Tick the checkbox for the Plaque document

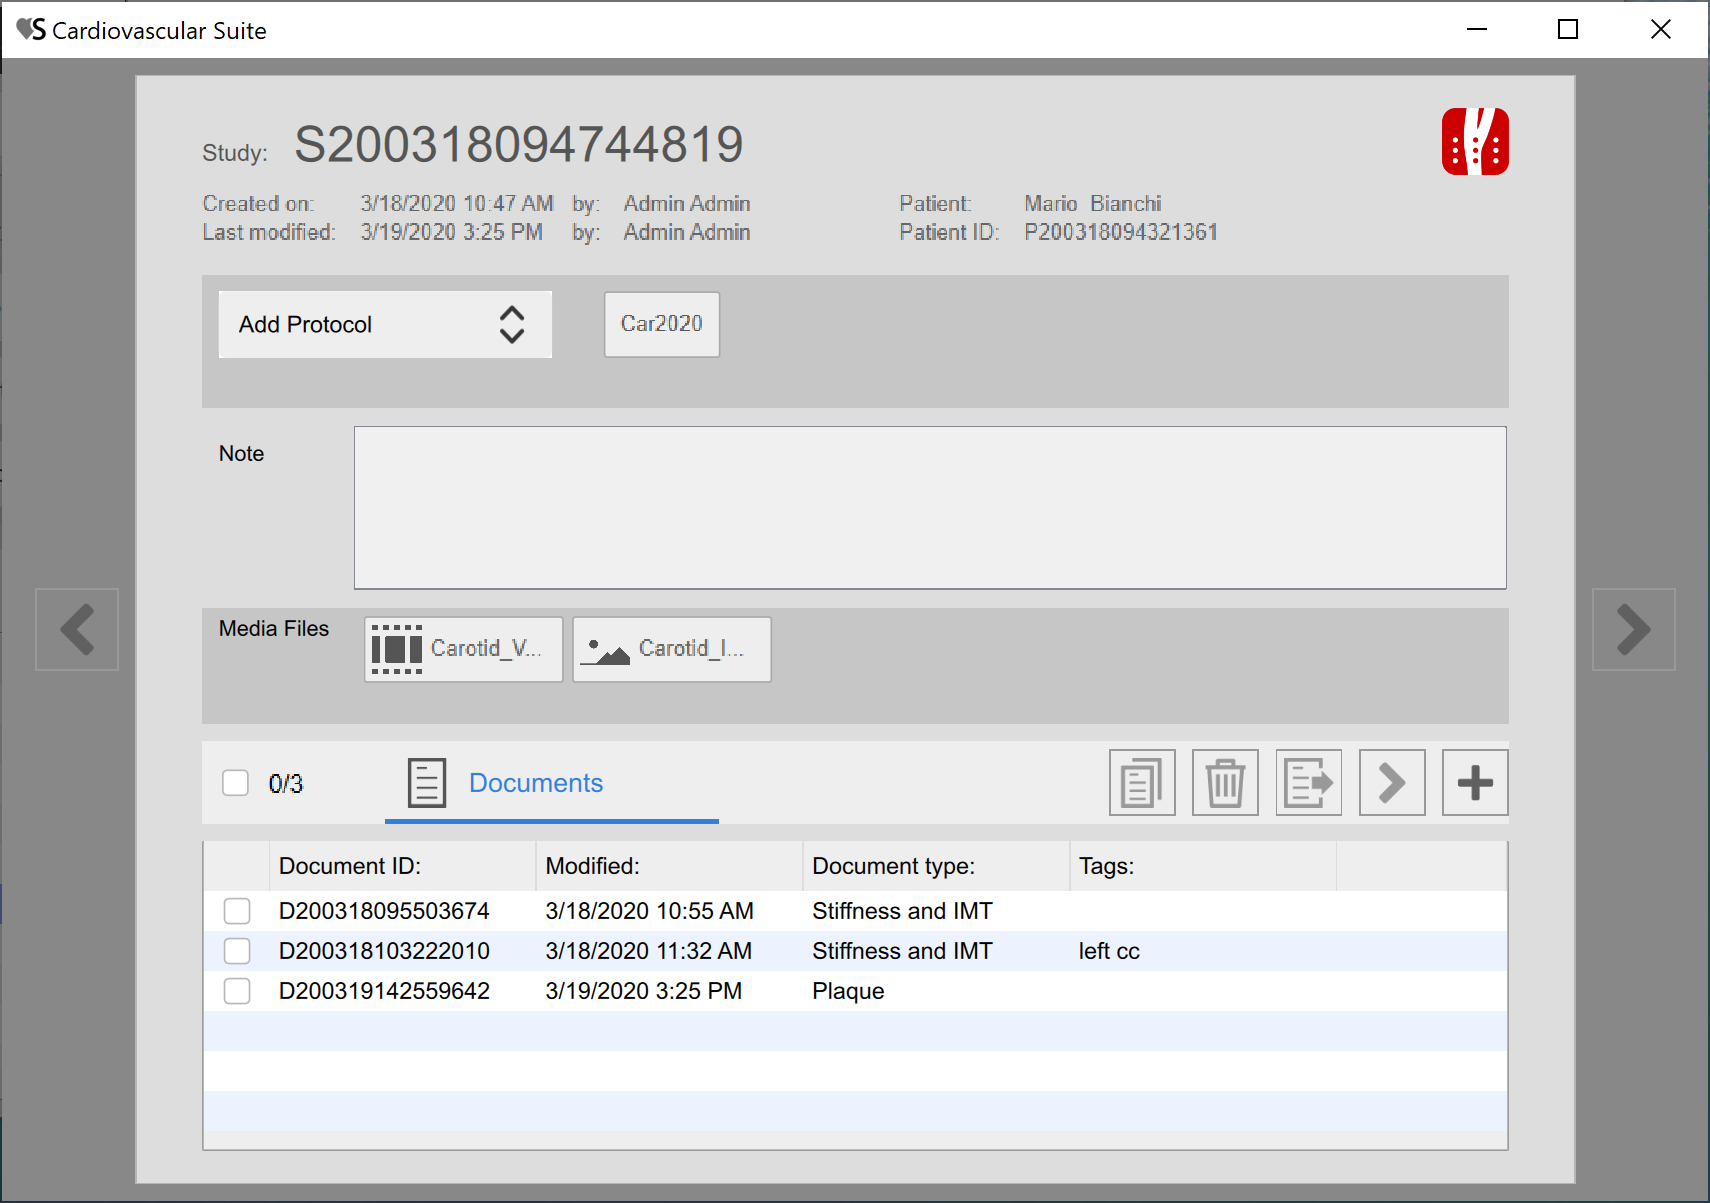237,991
